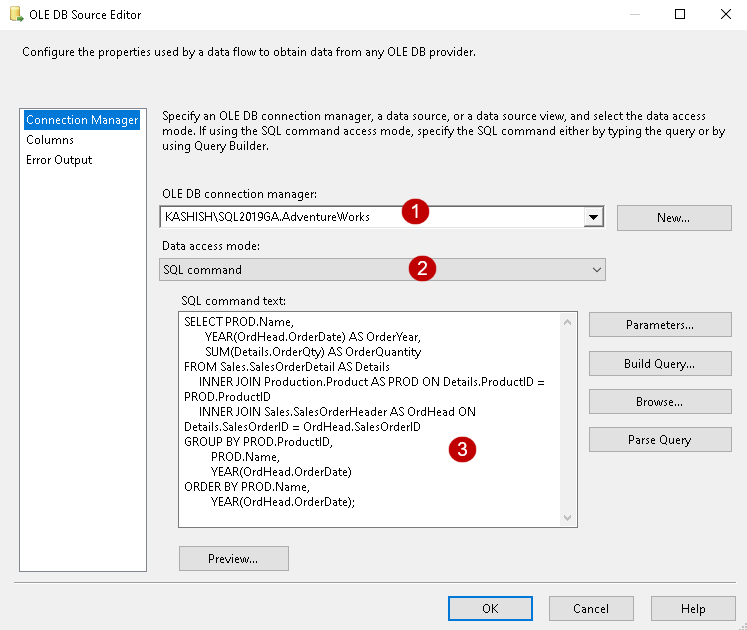Expand the Data access mode dropdown
Viewport: 747px width, 630px height.
(x=596, y=270)
